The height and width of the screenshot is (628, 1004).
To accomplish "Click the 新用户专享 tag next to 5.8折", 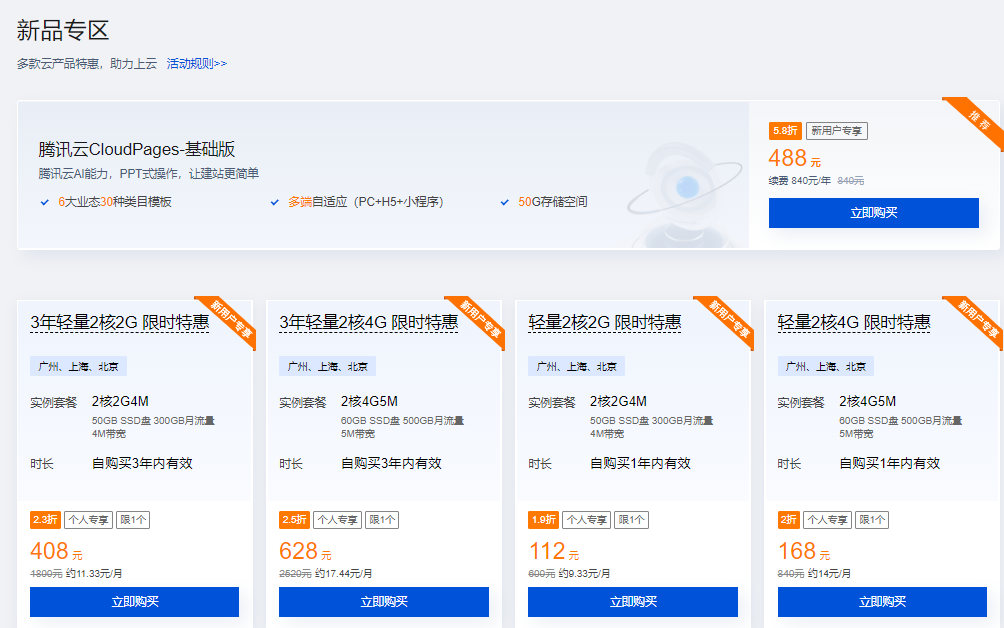I will click(x=837, y=131).
